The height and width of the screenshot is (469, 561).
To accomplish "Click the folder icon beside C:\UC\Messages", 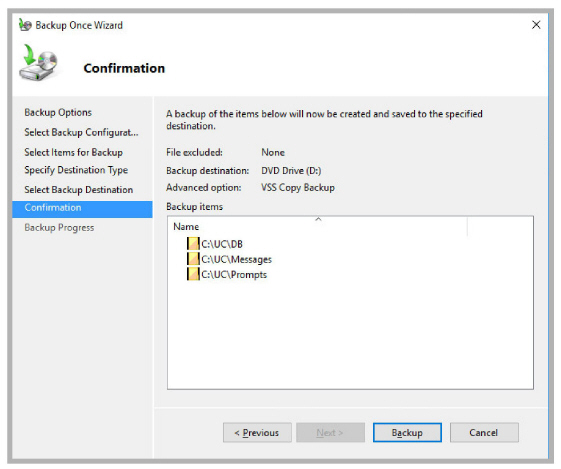I will 193,259.
